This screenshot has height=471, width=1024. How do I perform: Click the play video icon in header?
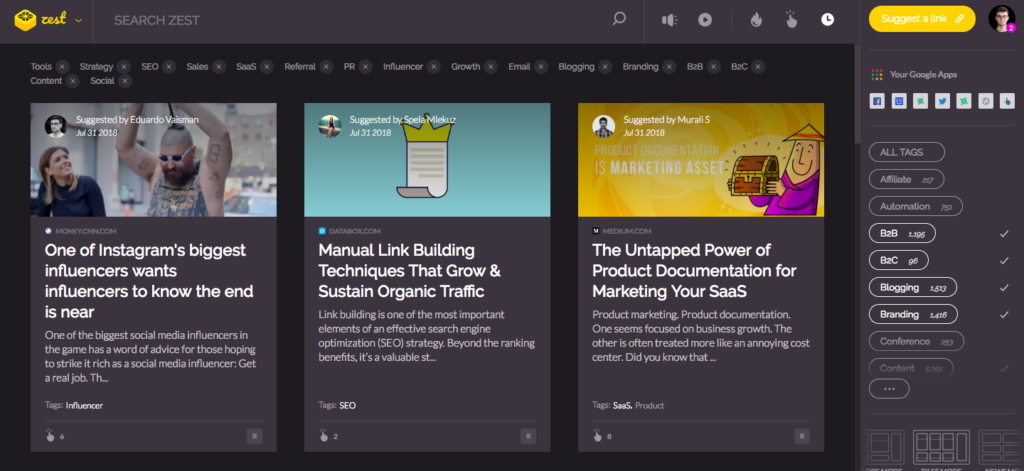click(x=705, y=20)
